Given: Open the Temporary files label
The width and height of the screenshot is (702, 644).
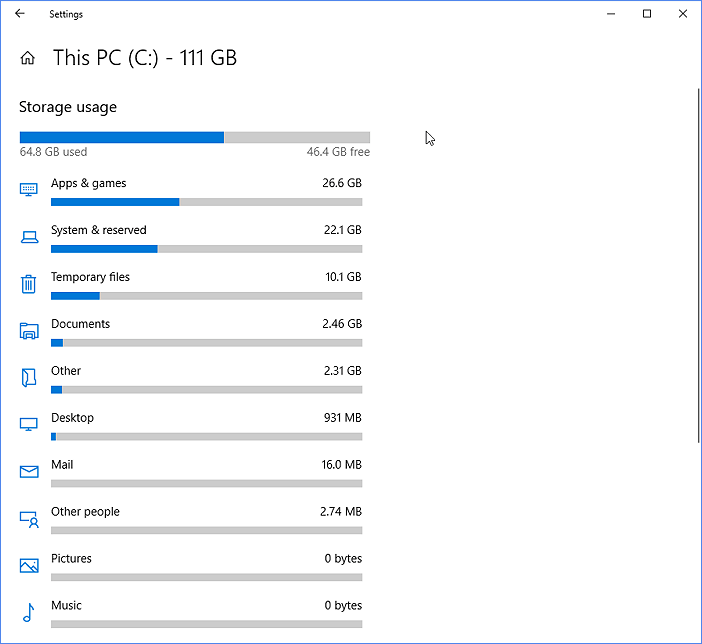Looking at the screenshot, I should (x=90, y=277).
